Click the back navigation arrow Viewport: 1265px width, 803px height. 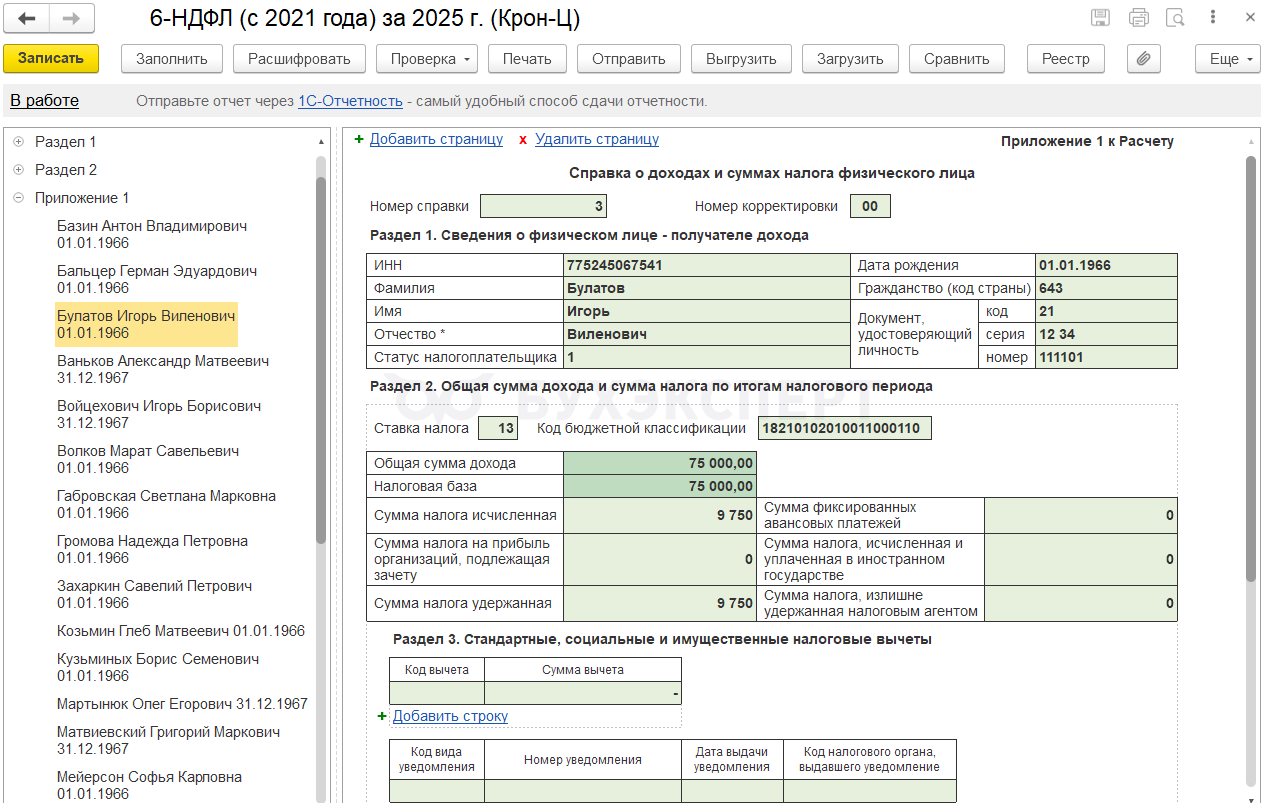(28, 19)
